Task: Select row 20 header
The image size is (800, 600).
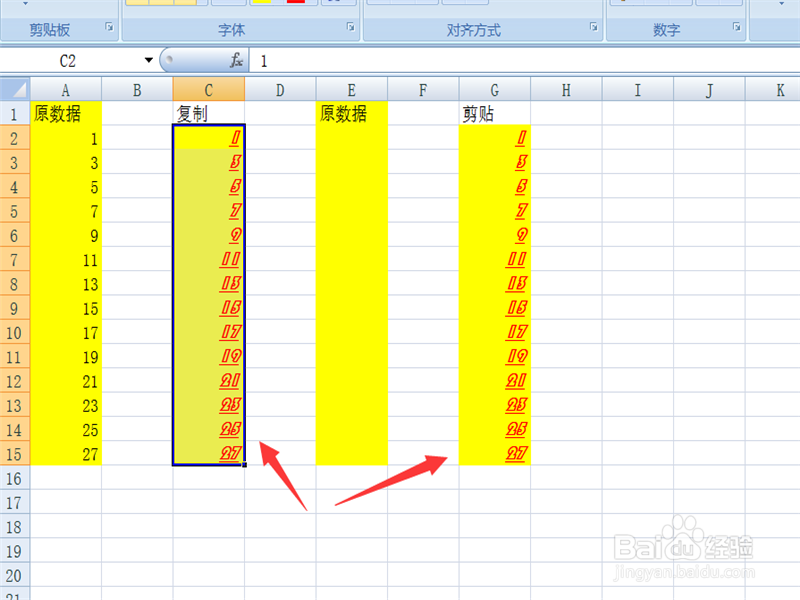Action: click(15, 575)
